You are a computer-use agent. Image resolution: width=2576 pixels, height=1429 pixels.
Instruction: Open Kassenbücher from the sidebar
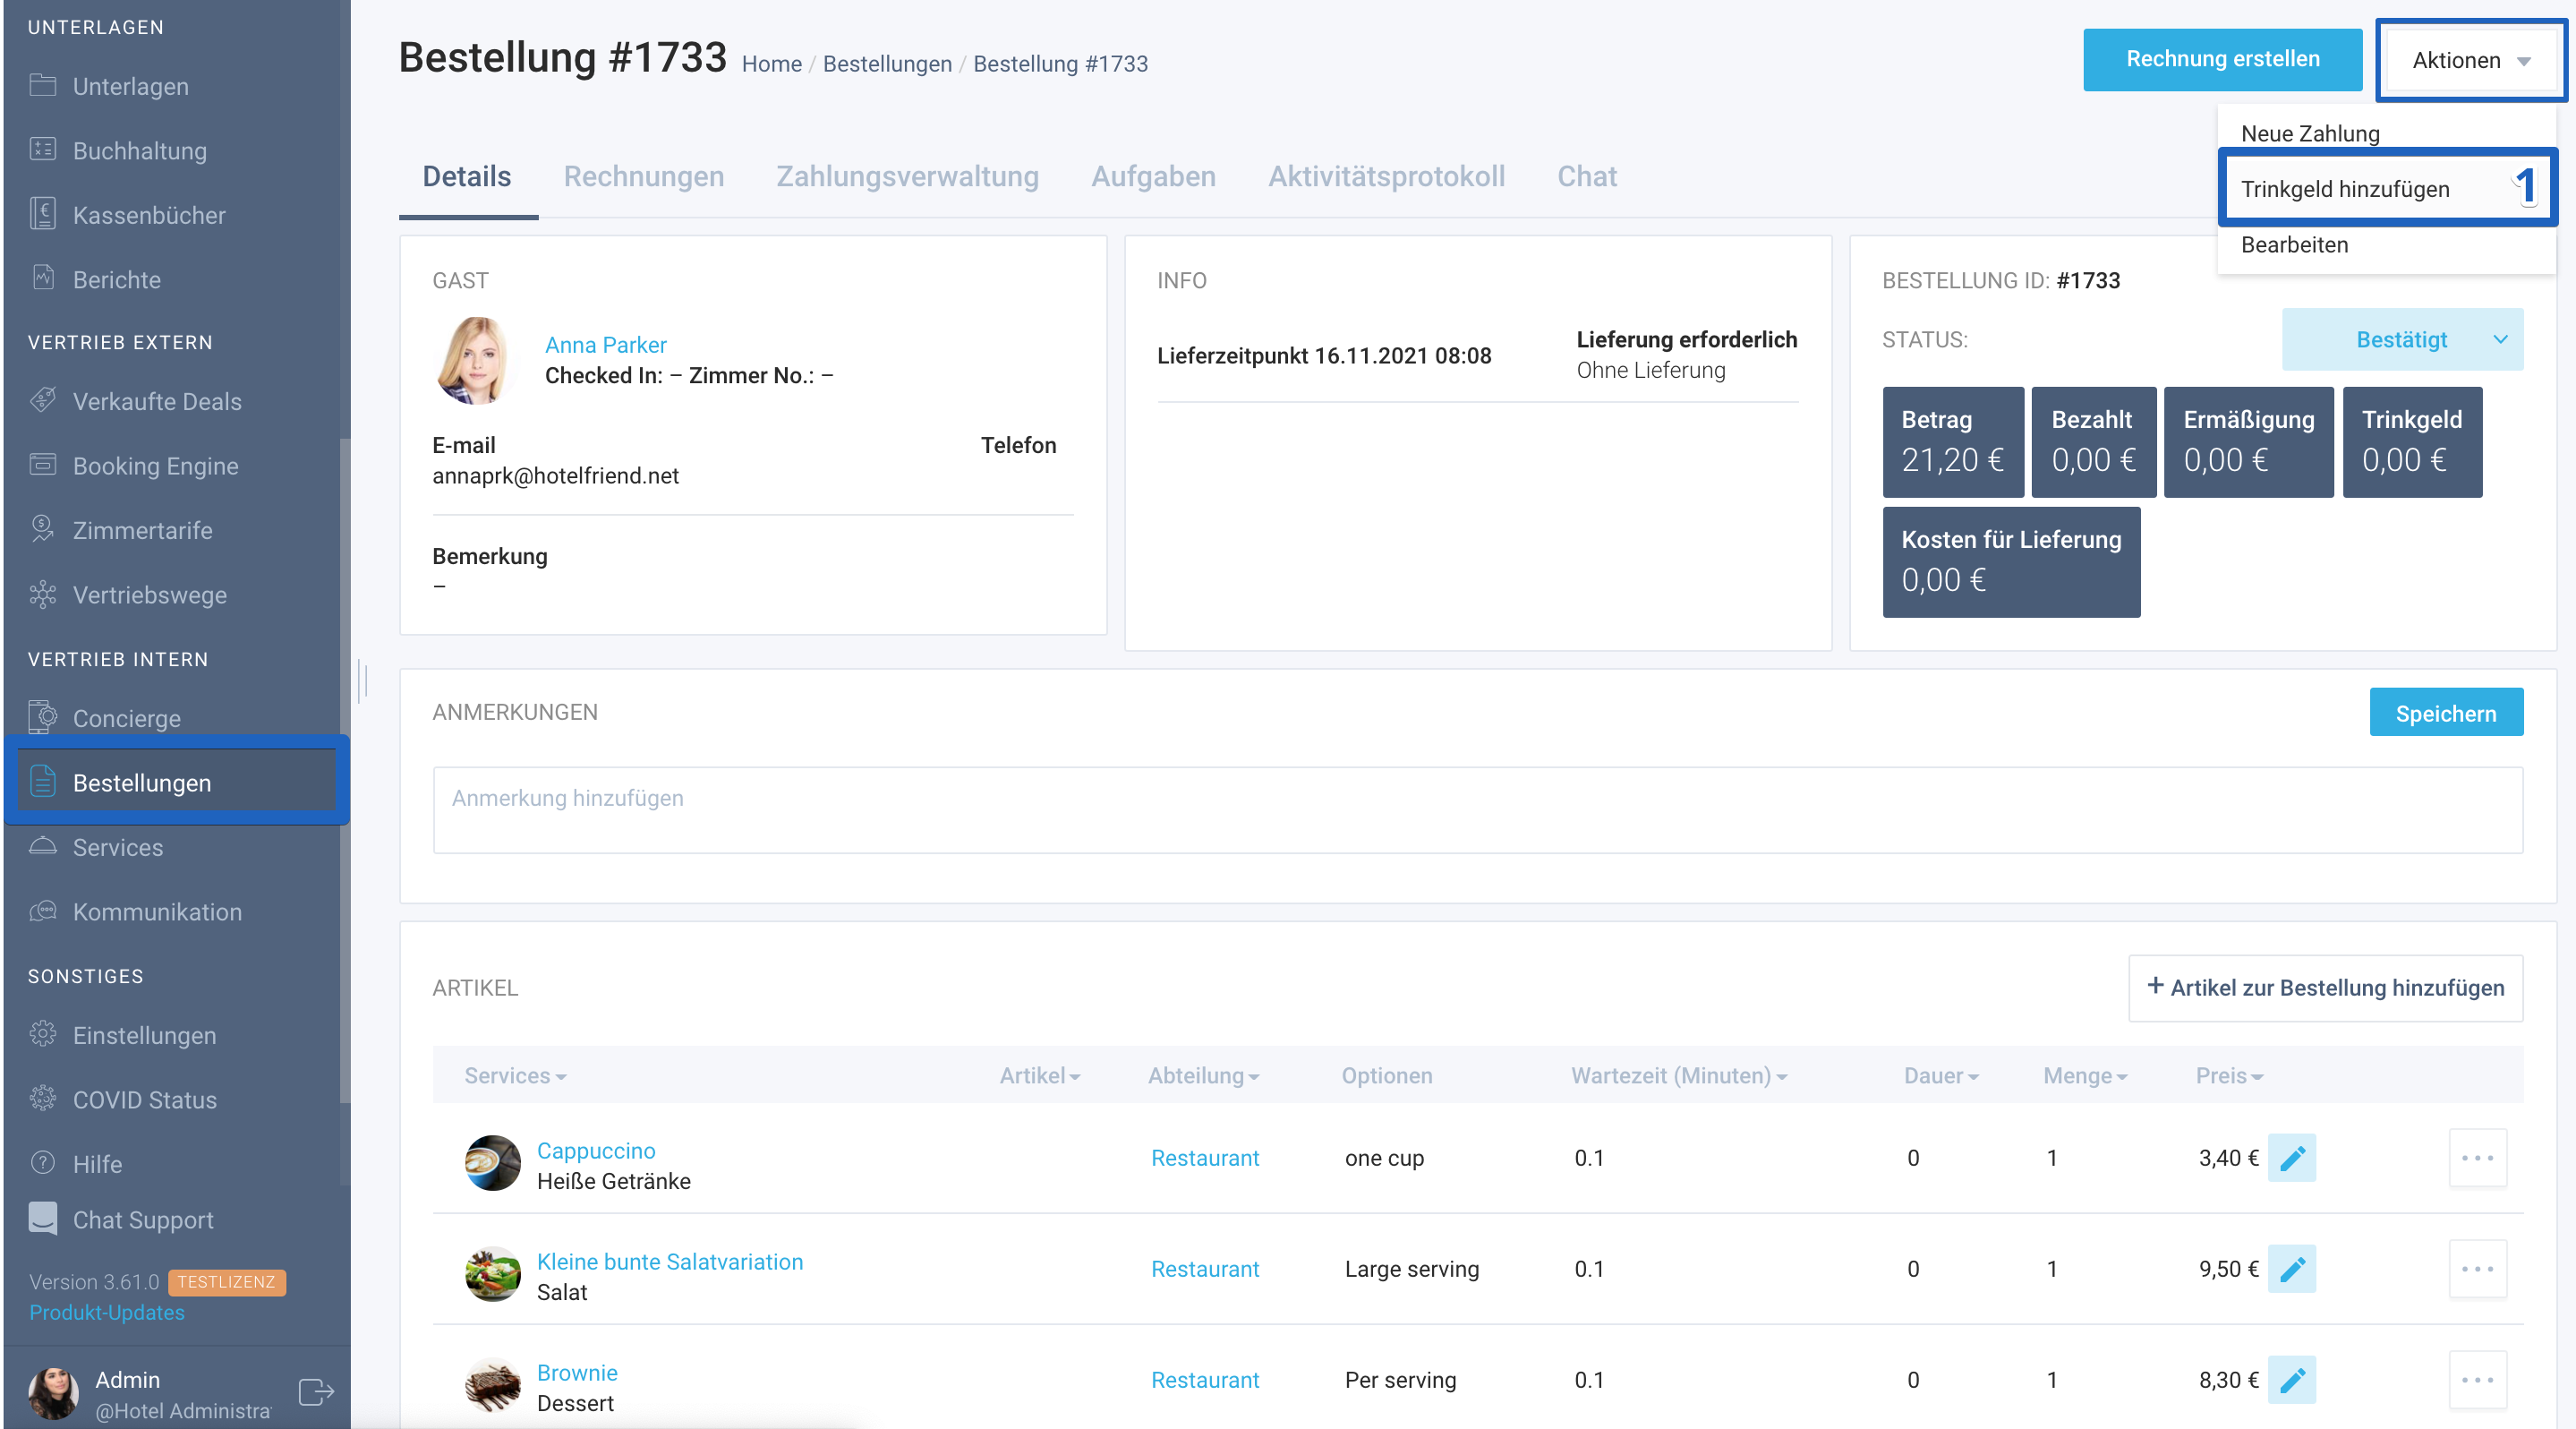tap(148, 215)
